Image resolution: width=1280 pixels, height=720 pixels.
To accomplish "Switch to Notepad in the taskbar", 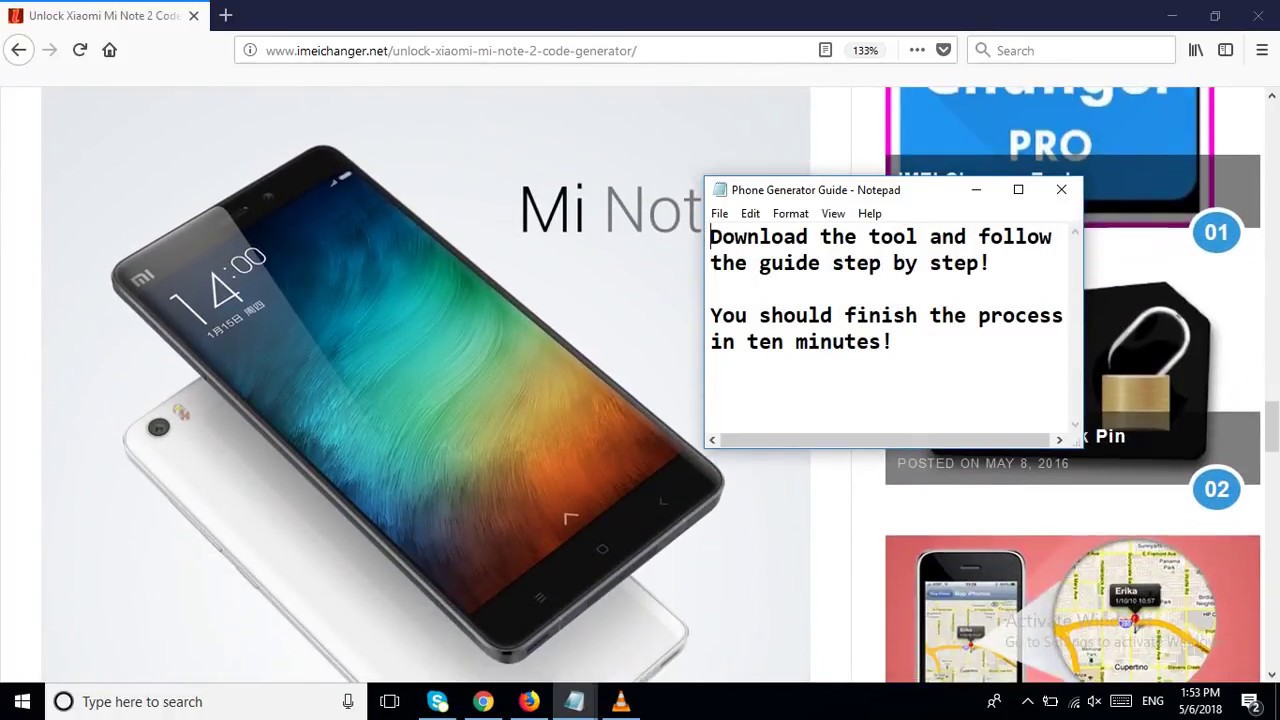I will [575, 702].
